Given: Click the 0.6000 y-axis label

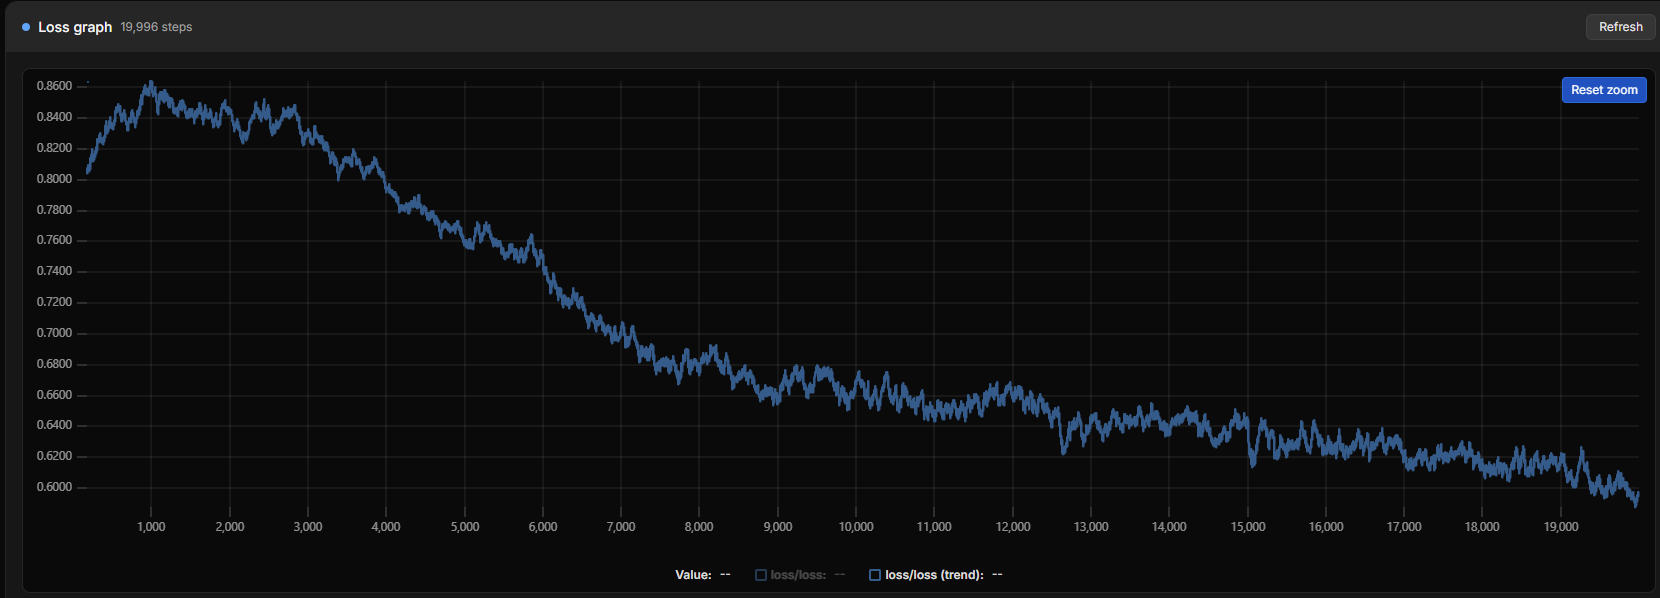Looking at the screenshot, I should pyautogui.click(x=54, y=487).
